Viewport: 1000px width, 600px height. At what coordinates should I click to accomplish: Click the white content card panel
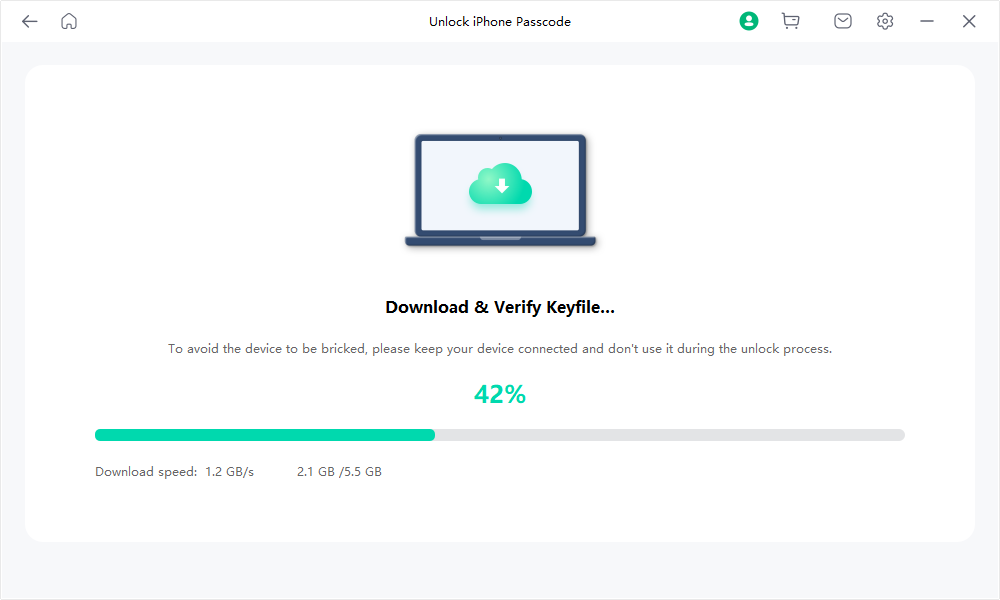pos(500,520)
